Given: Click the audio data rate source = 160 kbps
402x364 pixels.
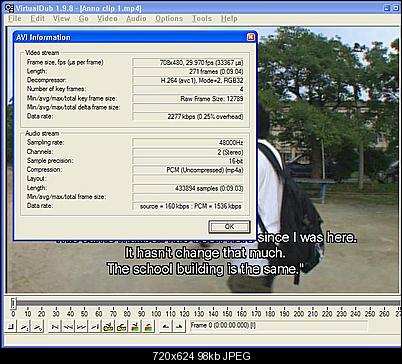Looking at the screenshot, I should pyautogui.click(x=188, y=206).
